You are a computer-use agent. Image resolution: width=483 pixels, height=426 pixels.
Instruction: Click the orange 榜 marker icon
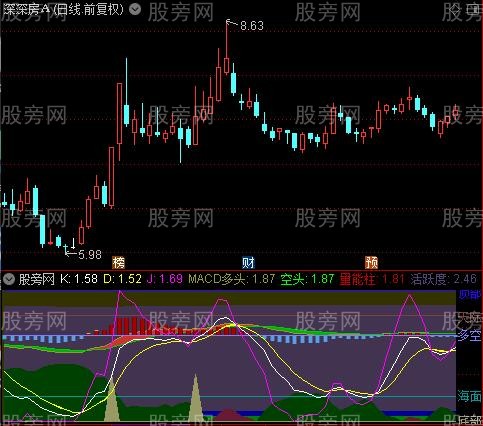click(x=118, y=263)
